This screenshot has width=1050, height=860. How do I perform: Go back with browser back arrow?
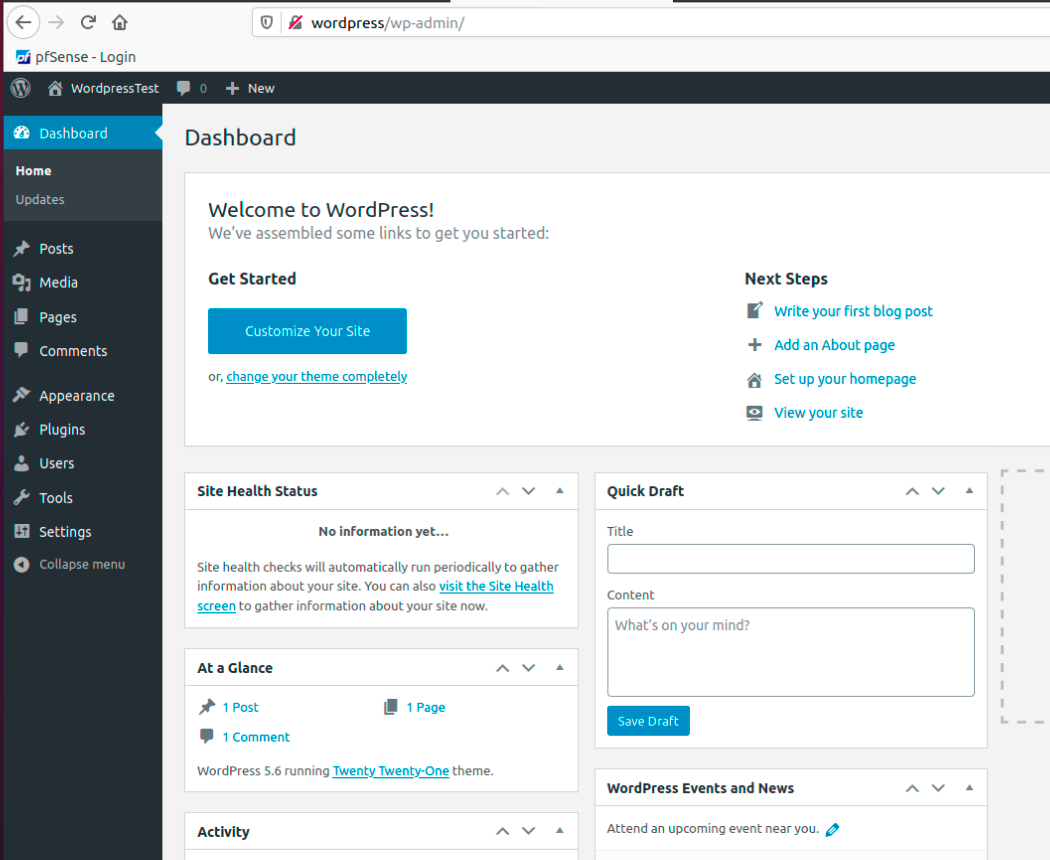[23, 23]
